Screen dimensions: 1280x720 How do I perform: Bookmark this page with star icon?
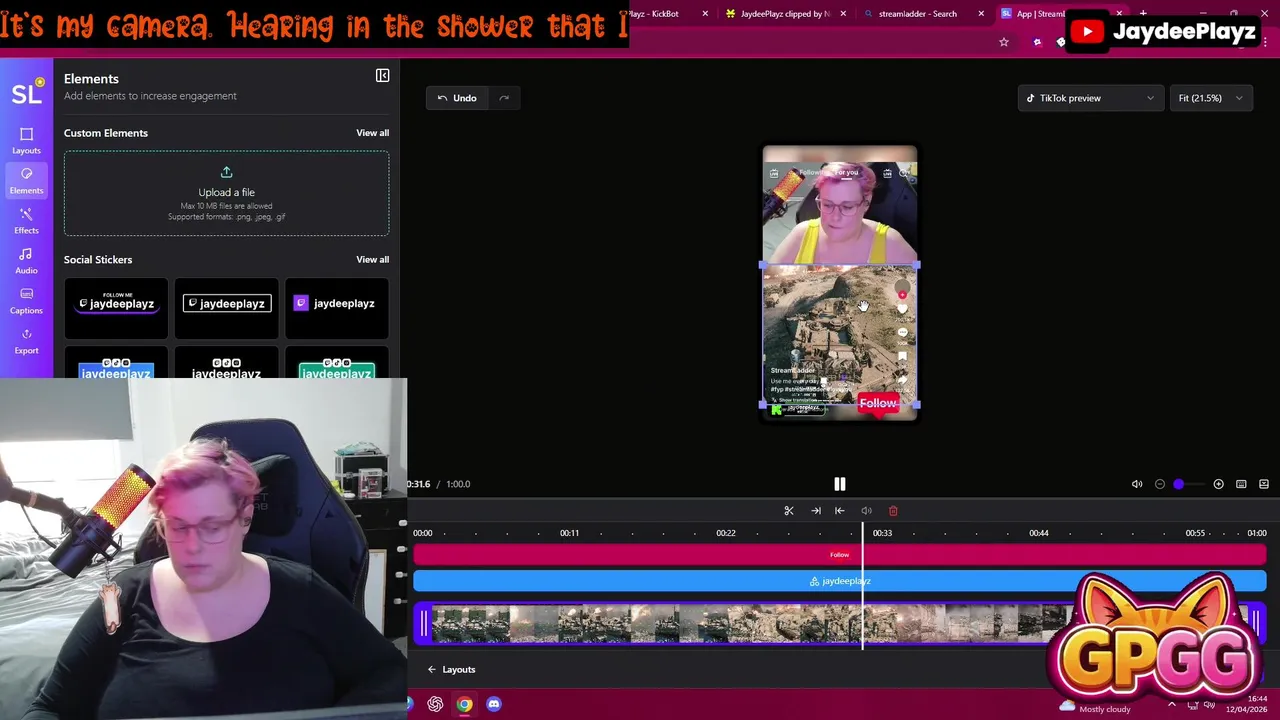1004,42
